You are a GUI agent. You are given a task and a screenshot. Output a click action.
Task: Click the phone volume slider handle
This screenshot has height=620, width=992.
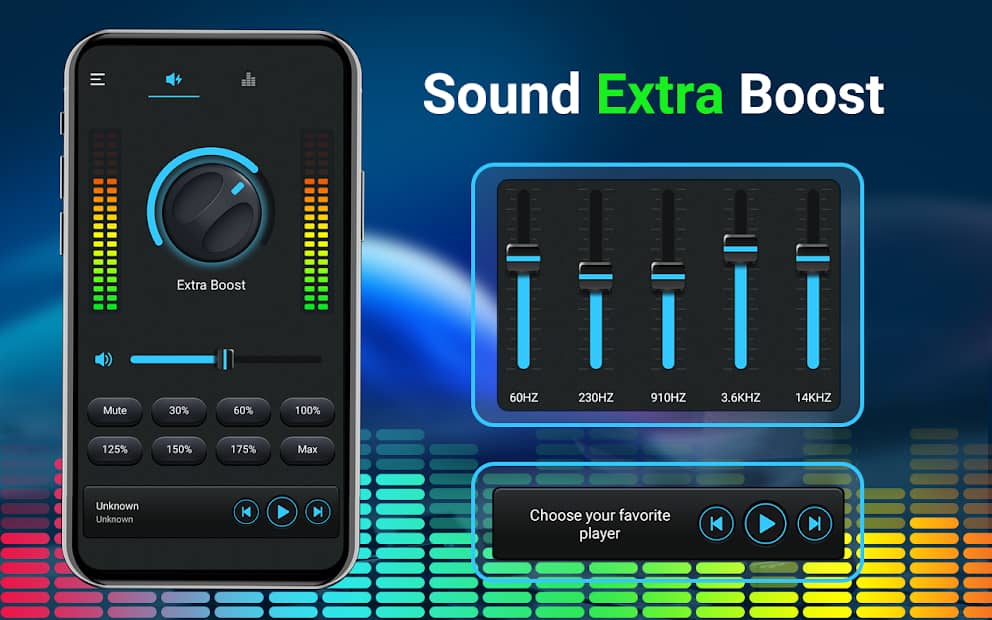225,359
